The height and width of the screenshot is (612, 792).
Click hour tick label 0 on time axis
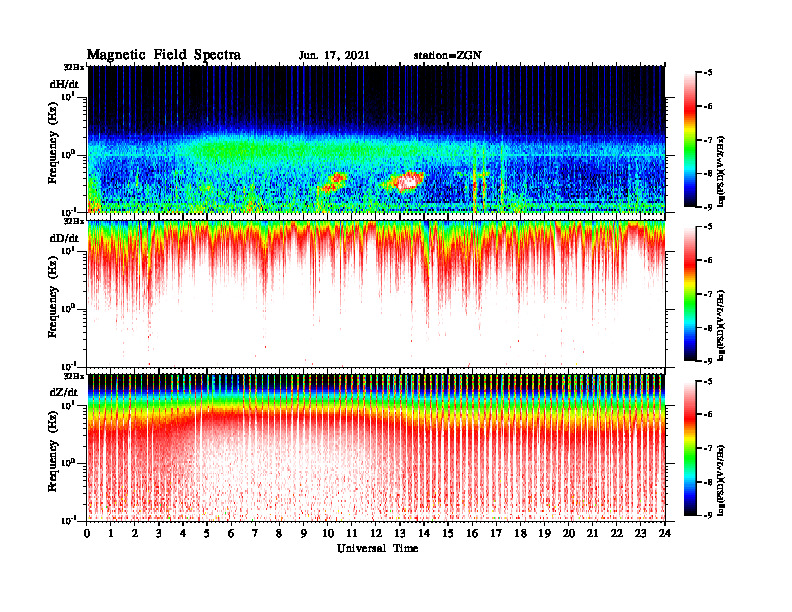click(87, 534)
